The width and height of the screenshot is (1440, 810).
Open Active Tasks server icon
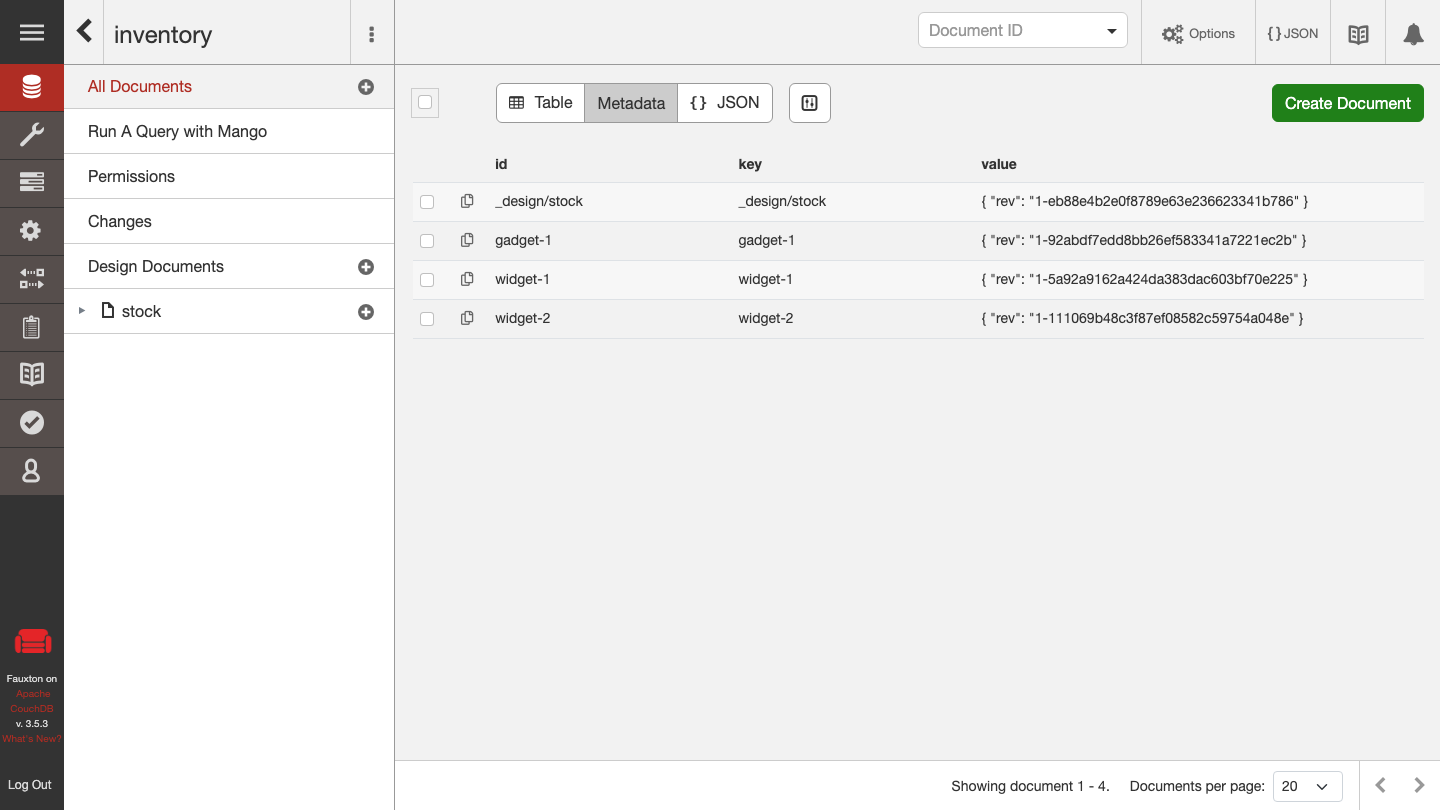point(32,182)
